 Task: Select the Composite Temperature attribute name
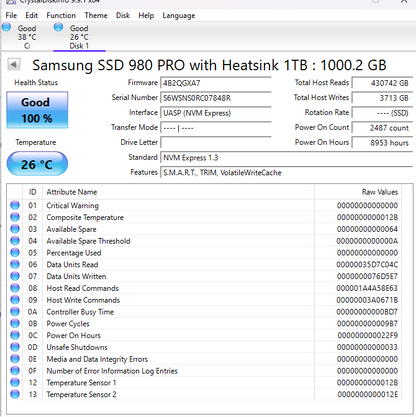click(85, 217)
